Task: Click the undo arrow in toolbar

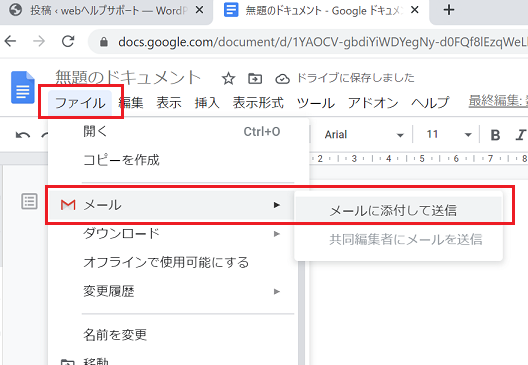Action: pos(23,135)
